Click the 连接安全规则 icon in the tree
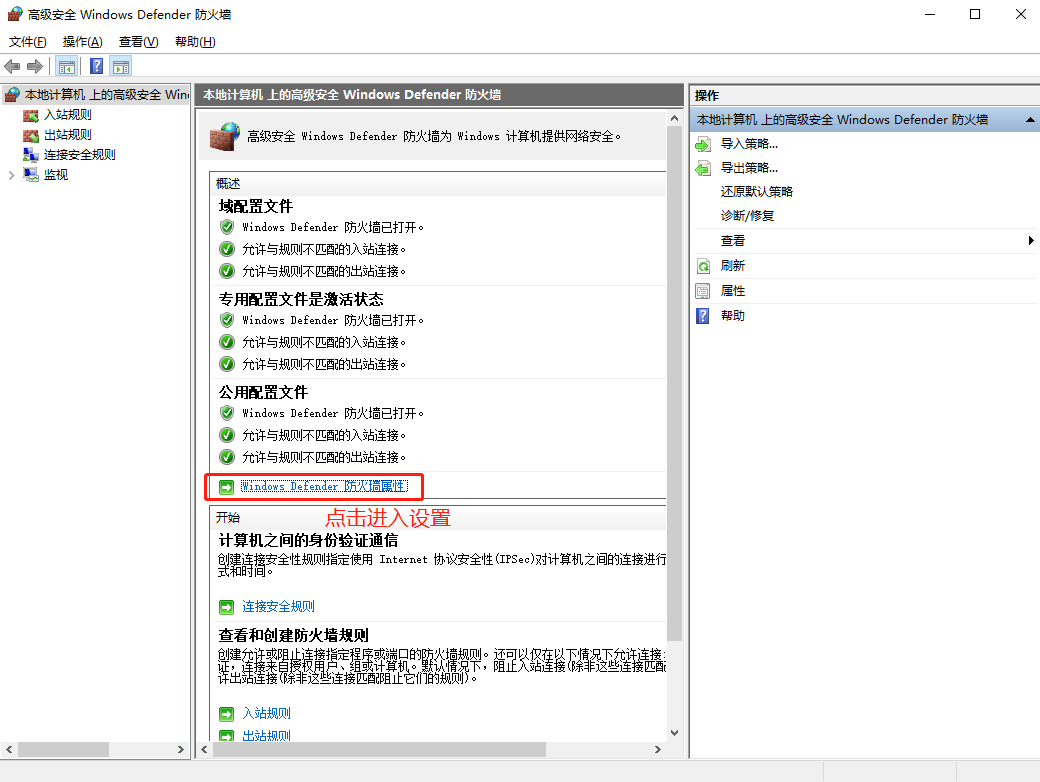This screenshot has width=1040, height=782. (31, 155)
